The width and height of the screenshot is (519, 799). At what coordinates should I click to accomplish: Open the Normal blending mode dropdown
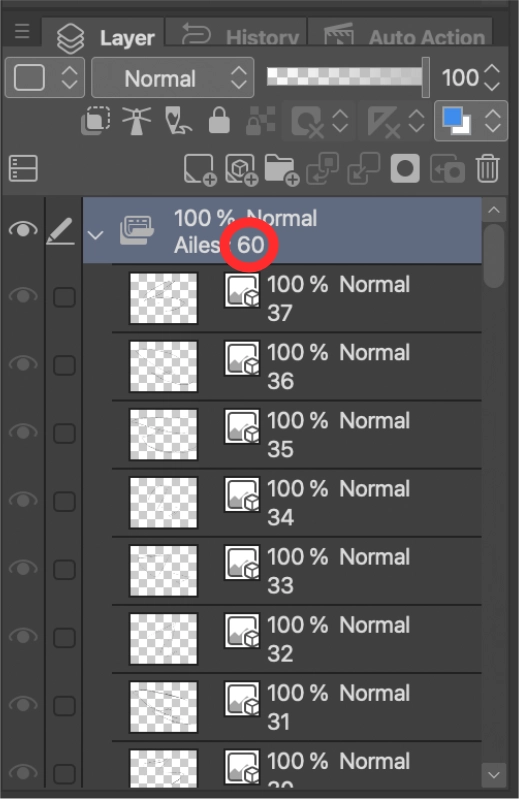click(x=173, y=78)
